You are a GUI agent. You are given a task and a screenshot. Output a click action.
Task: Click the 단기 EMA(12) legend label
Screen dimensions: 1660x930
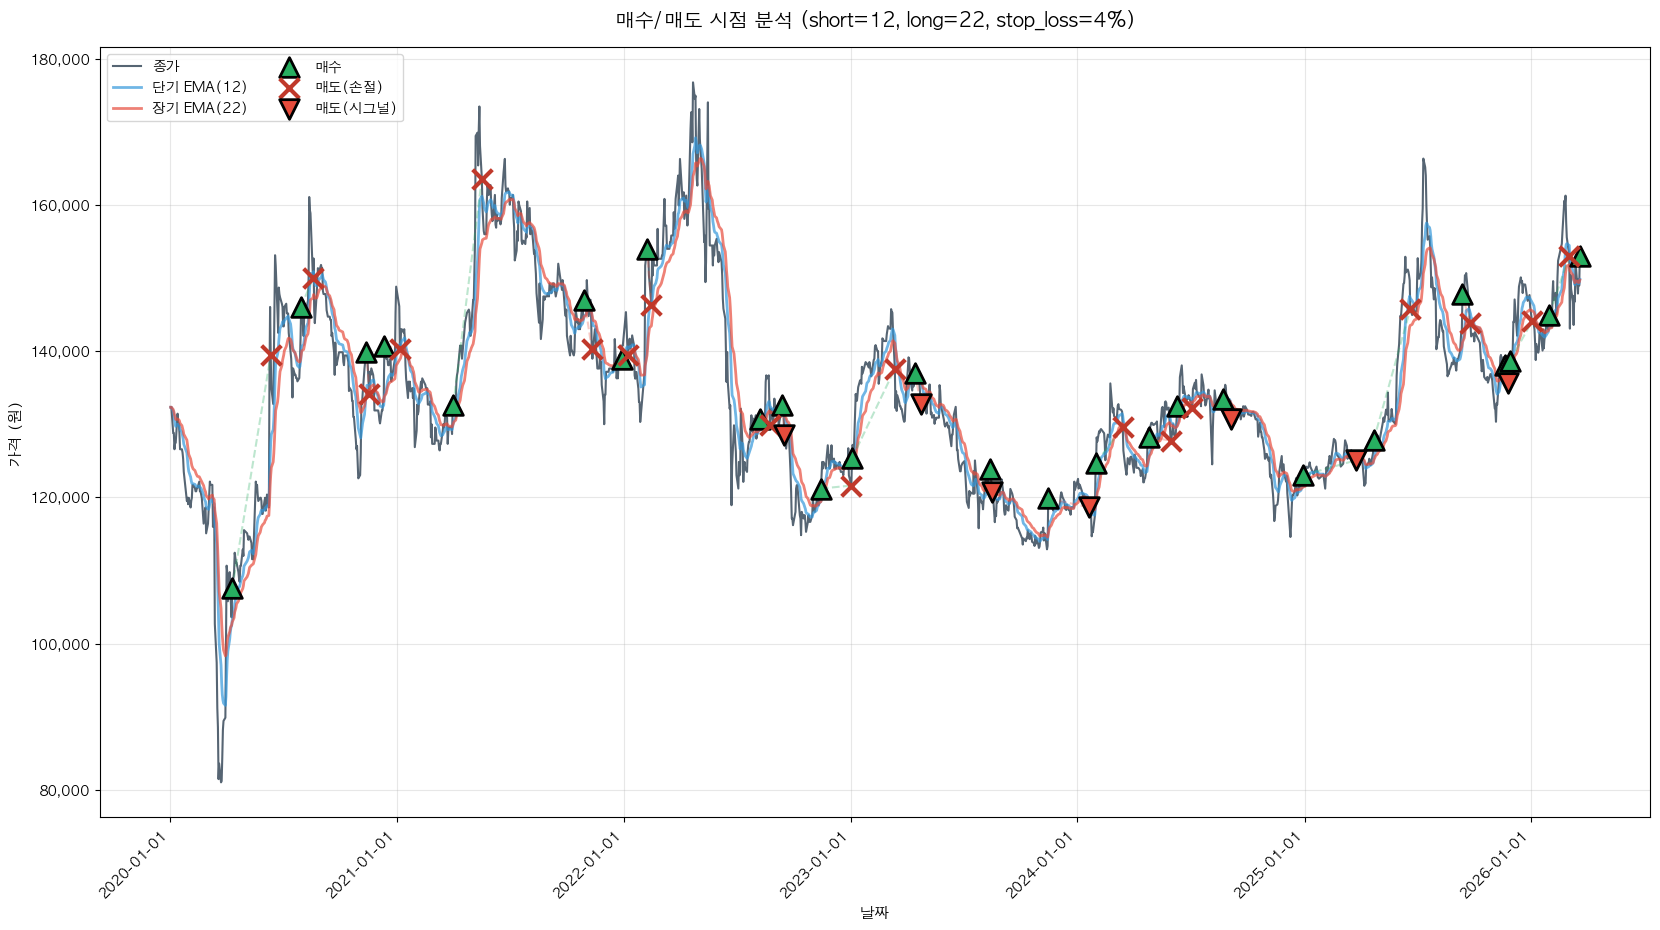(199, 87)
